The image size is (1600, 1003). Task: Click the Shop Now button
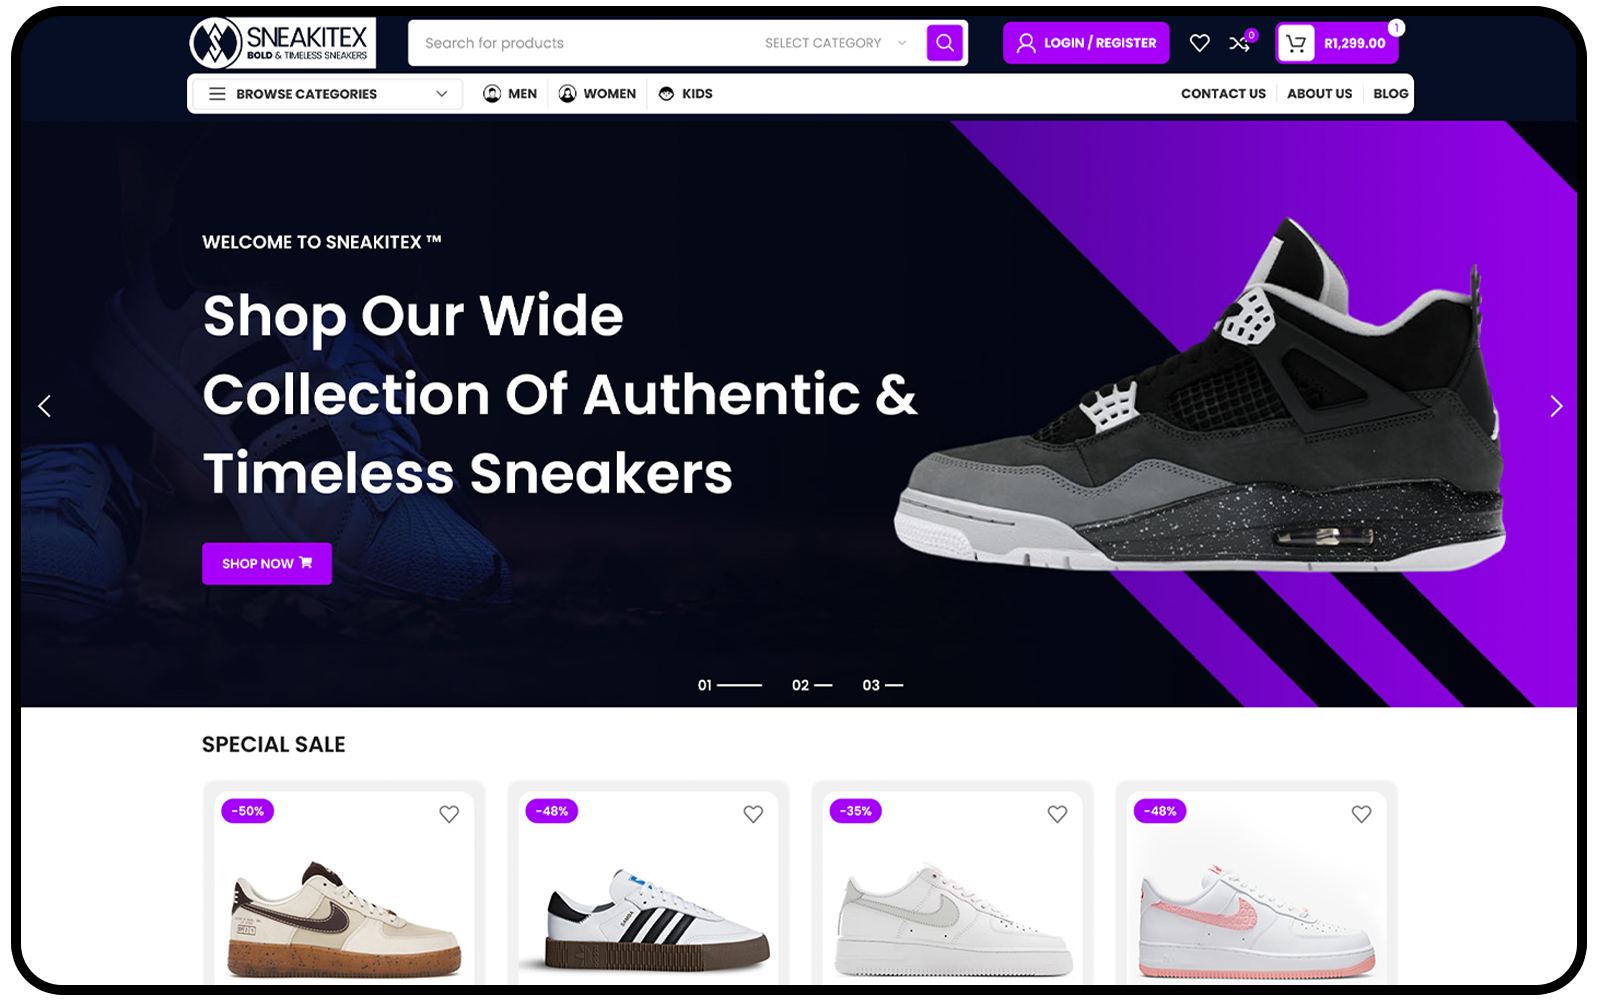267,564
